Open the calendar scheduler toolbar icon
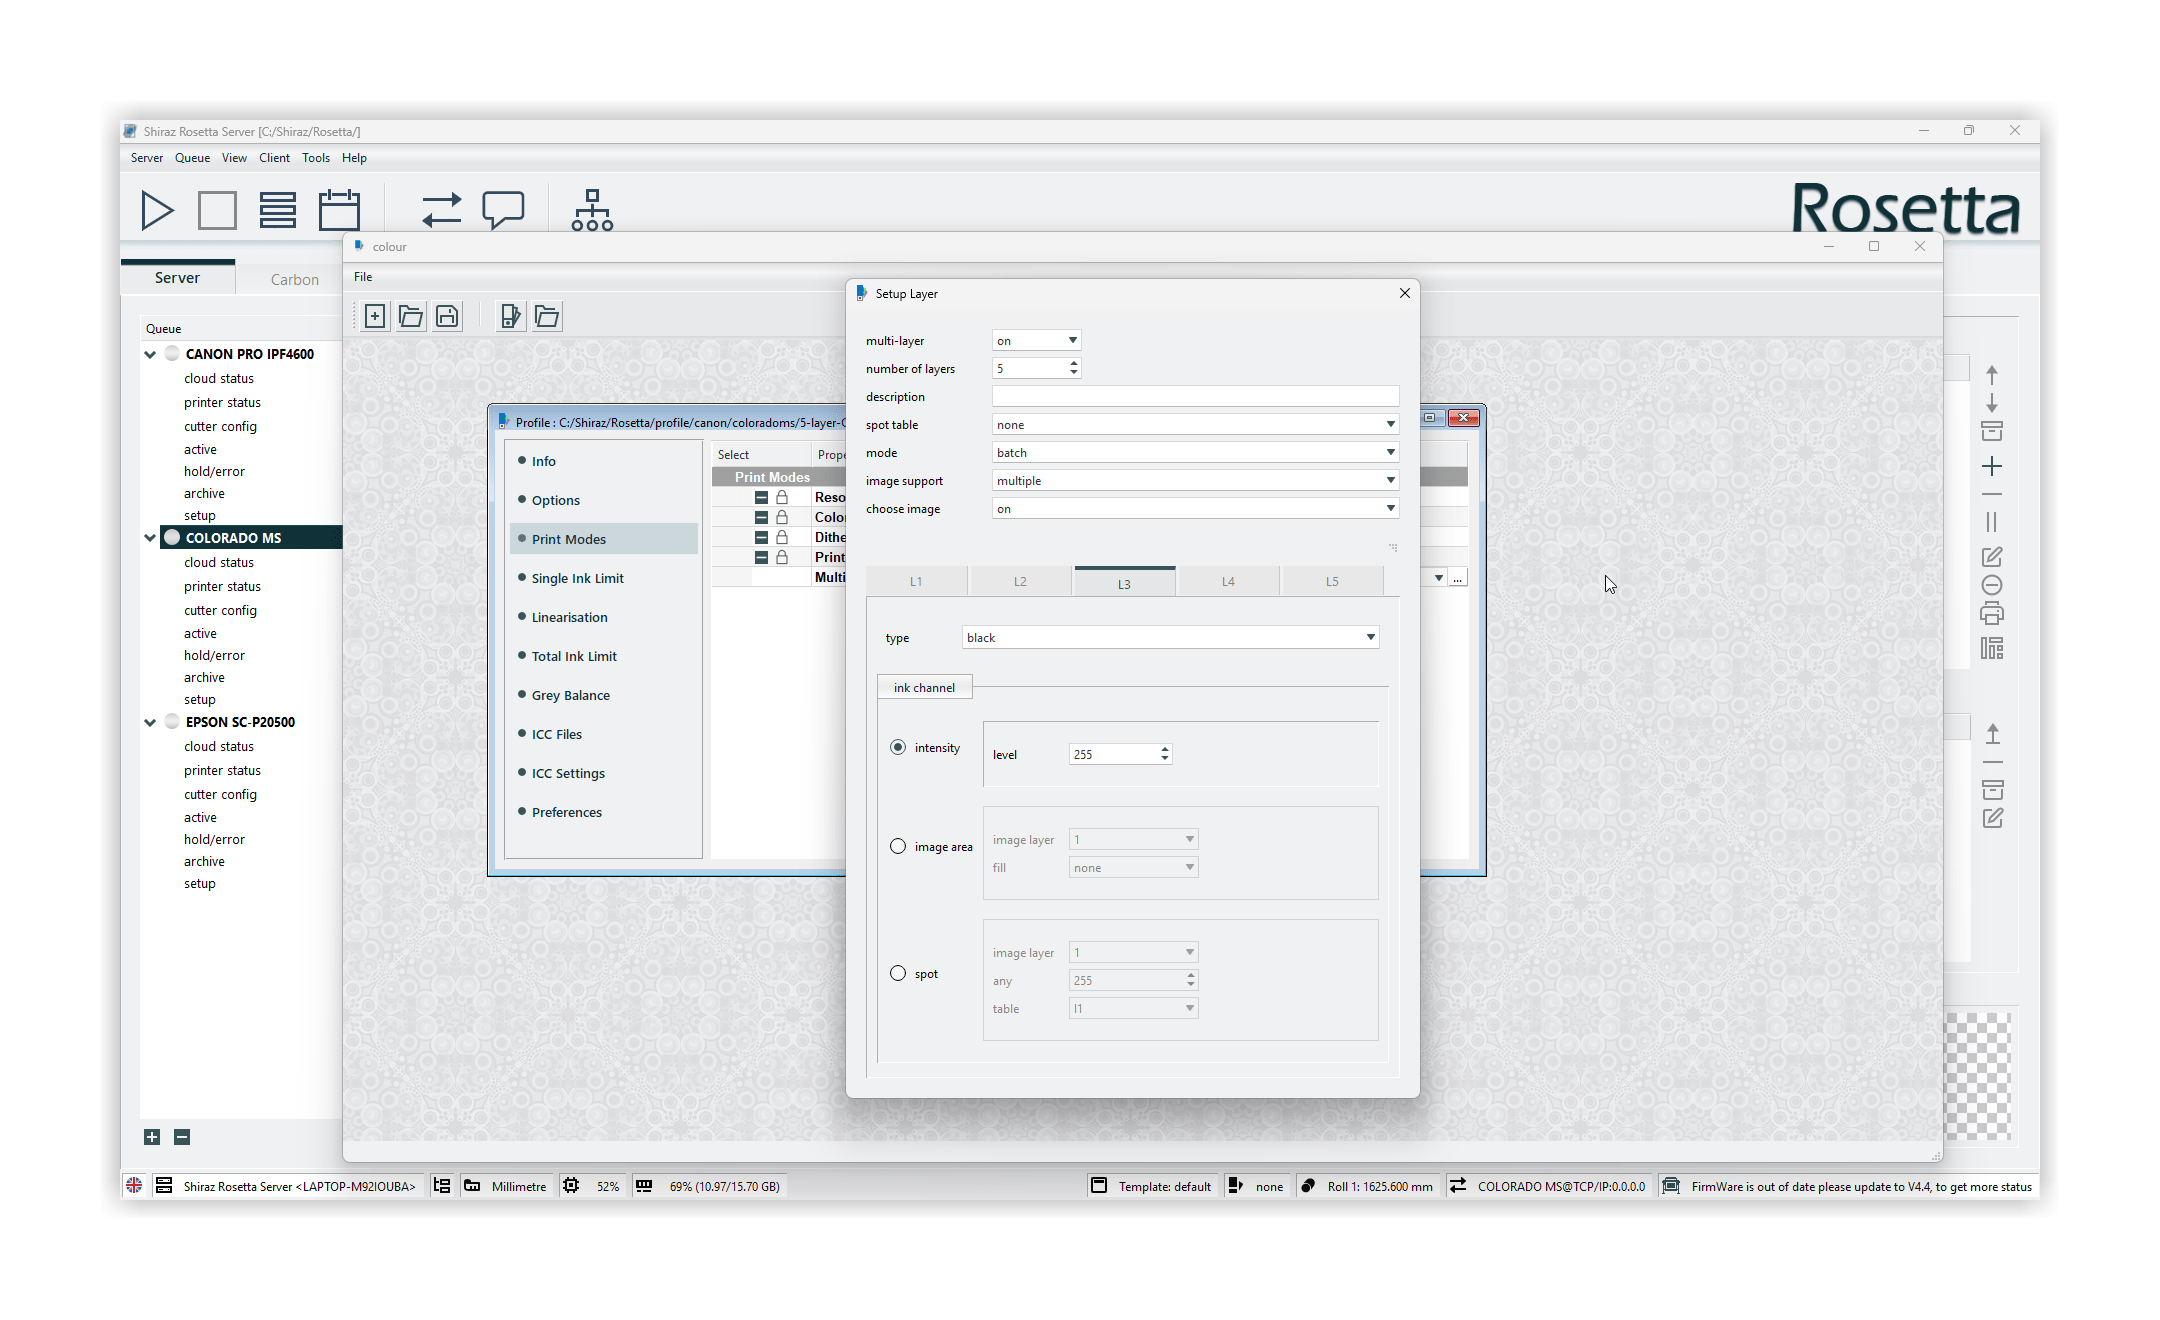This screenshot has height=1320, width=2160. point(339,210)
